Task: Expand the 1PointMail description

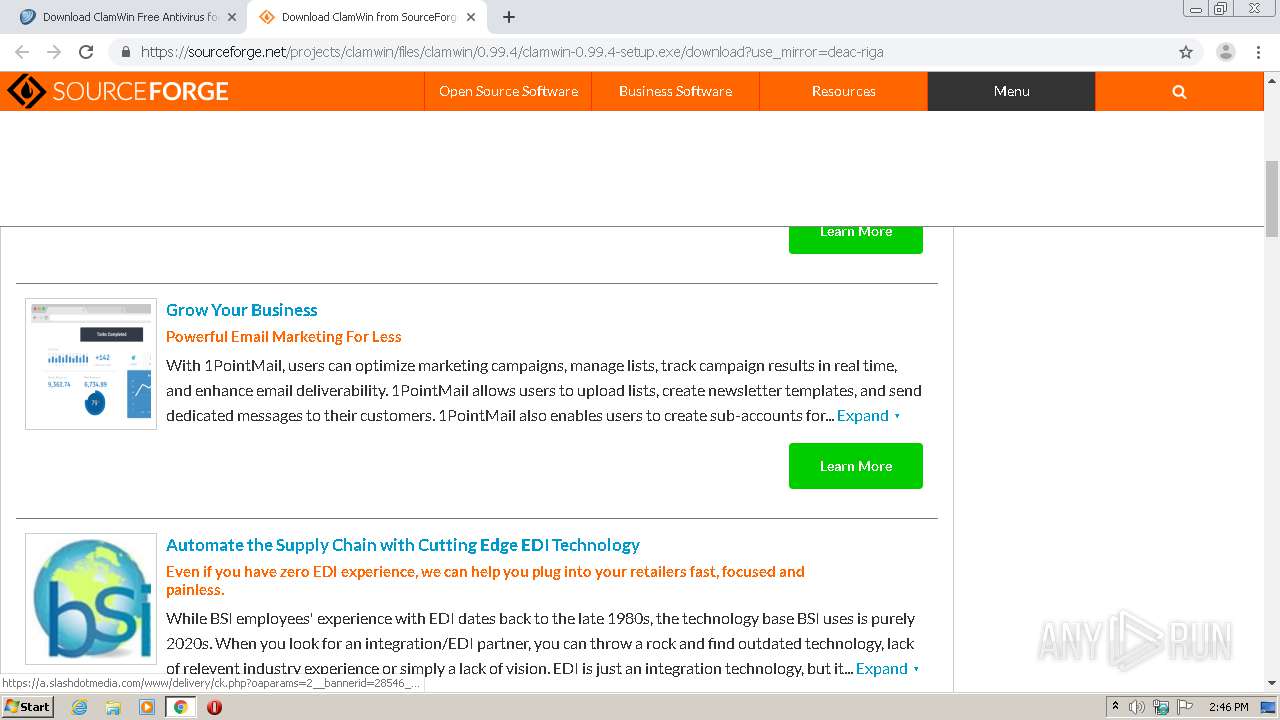Action: [x=869, y=415]
